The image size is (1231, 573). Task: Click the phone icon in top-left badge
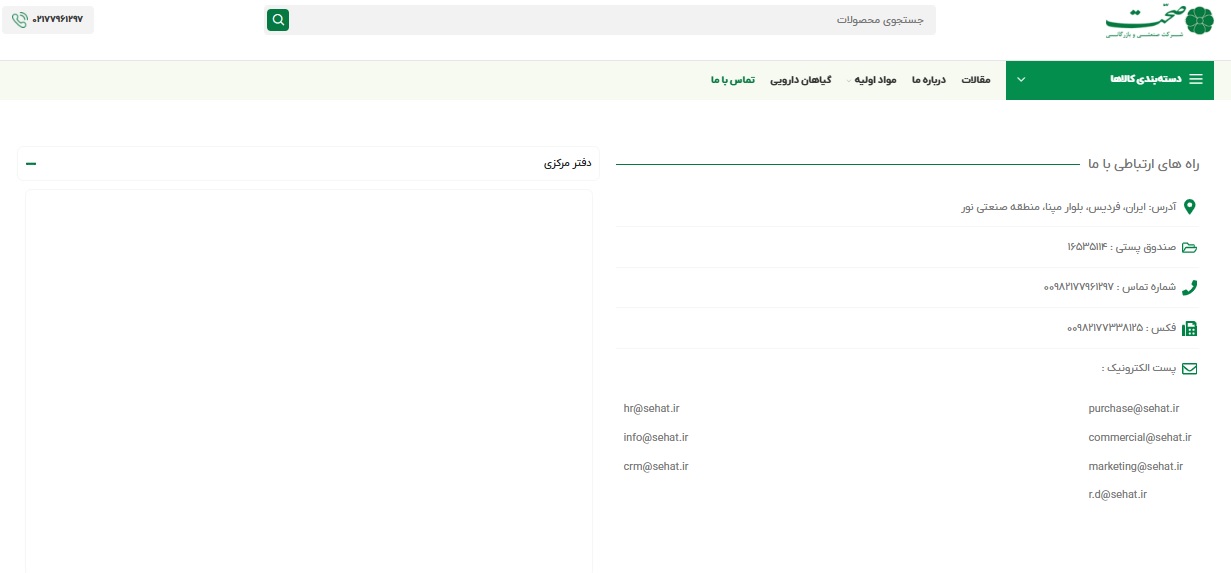(x=19, y=20)
